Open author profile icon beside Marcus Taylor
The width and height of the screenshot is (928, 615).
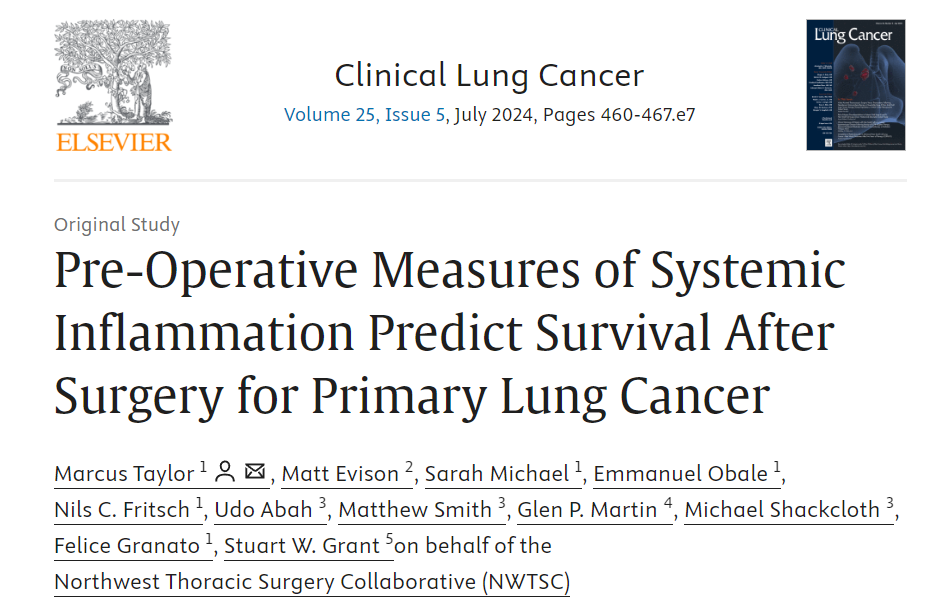225,472
